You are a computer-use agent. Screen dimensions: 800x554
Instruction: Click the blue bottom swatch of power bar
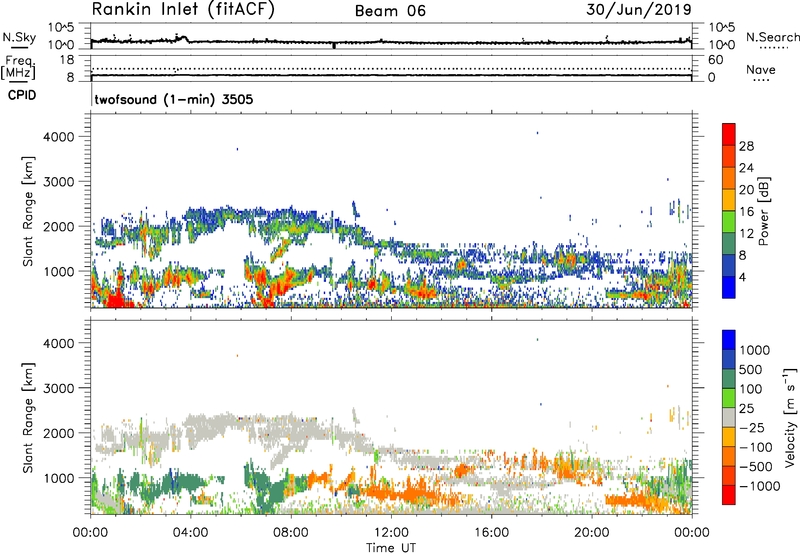pyautogui.click(x=729, y=287)
